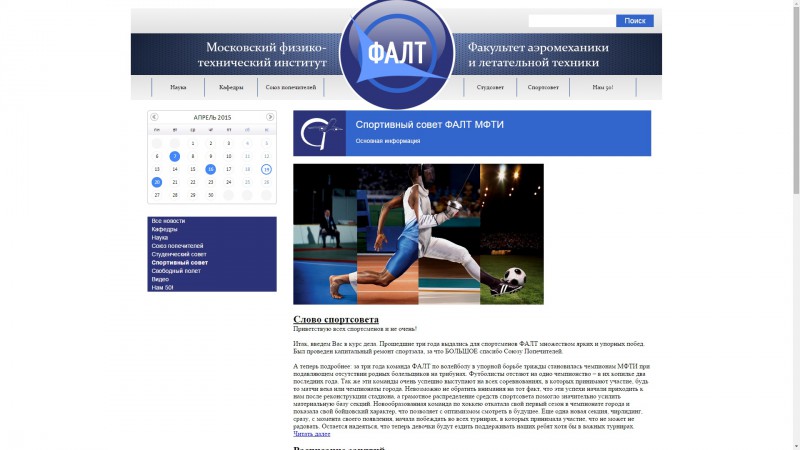Click the АПРЕЛЬ 2015 calendar title
Screen dimensions: 800x450
[212, 117]
